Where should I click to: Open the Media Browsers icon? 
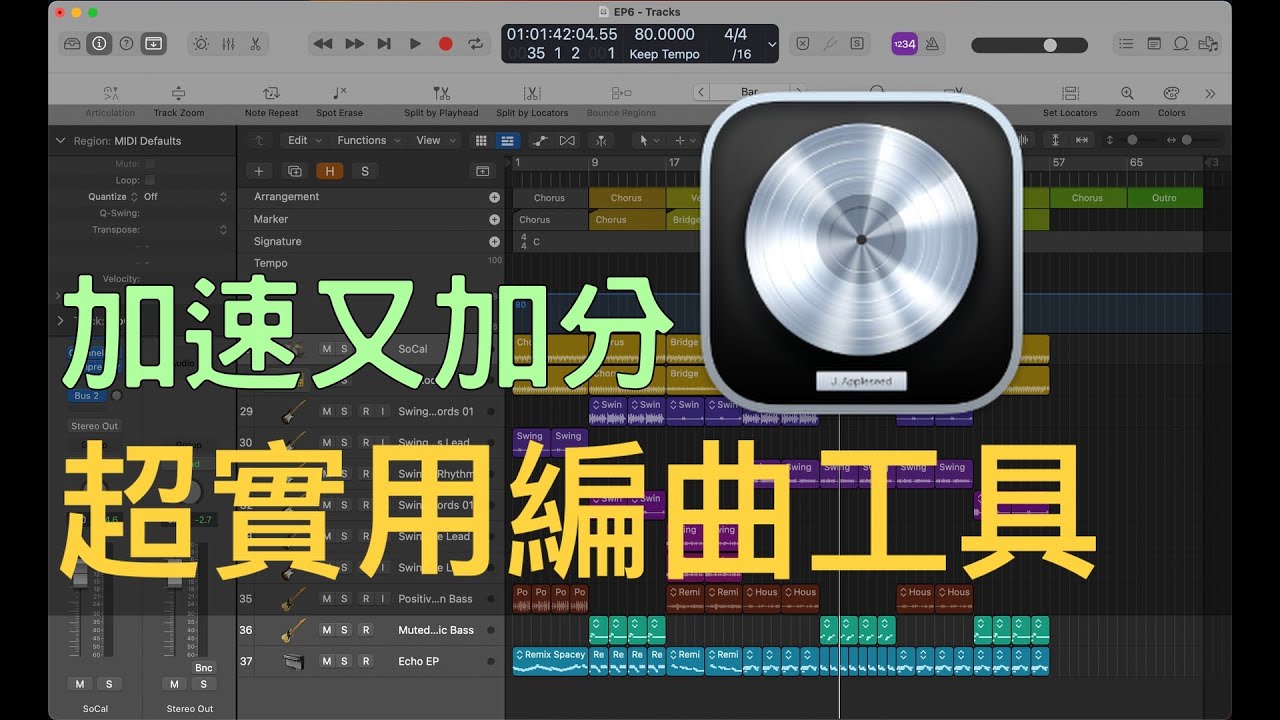pyautogui.click(x=1209, y=44)
